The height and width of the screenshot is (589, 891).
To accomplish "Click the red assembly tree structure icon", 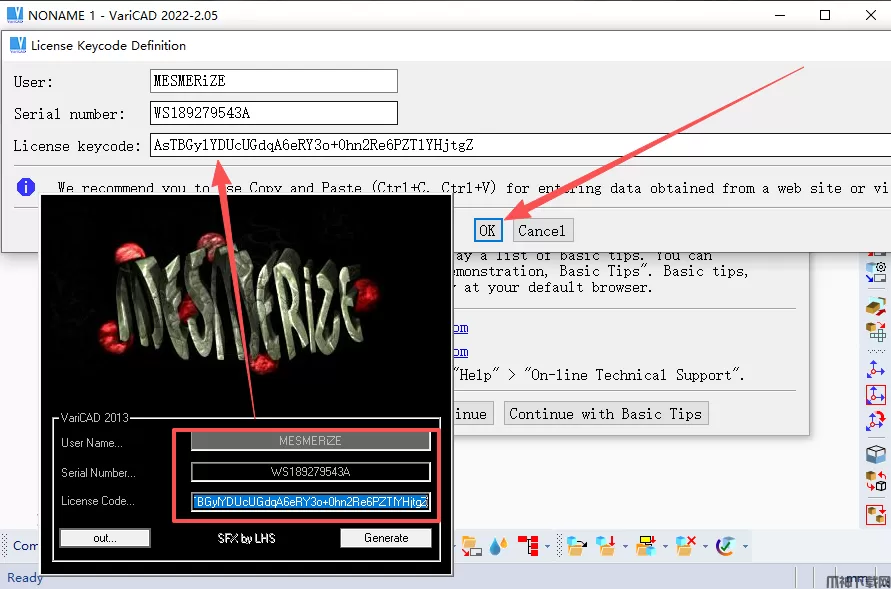I will tap(528, 546).
